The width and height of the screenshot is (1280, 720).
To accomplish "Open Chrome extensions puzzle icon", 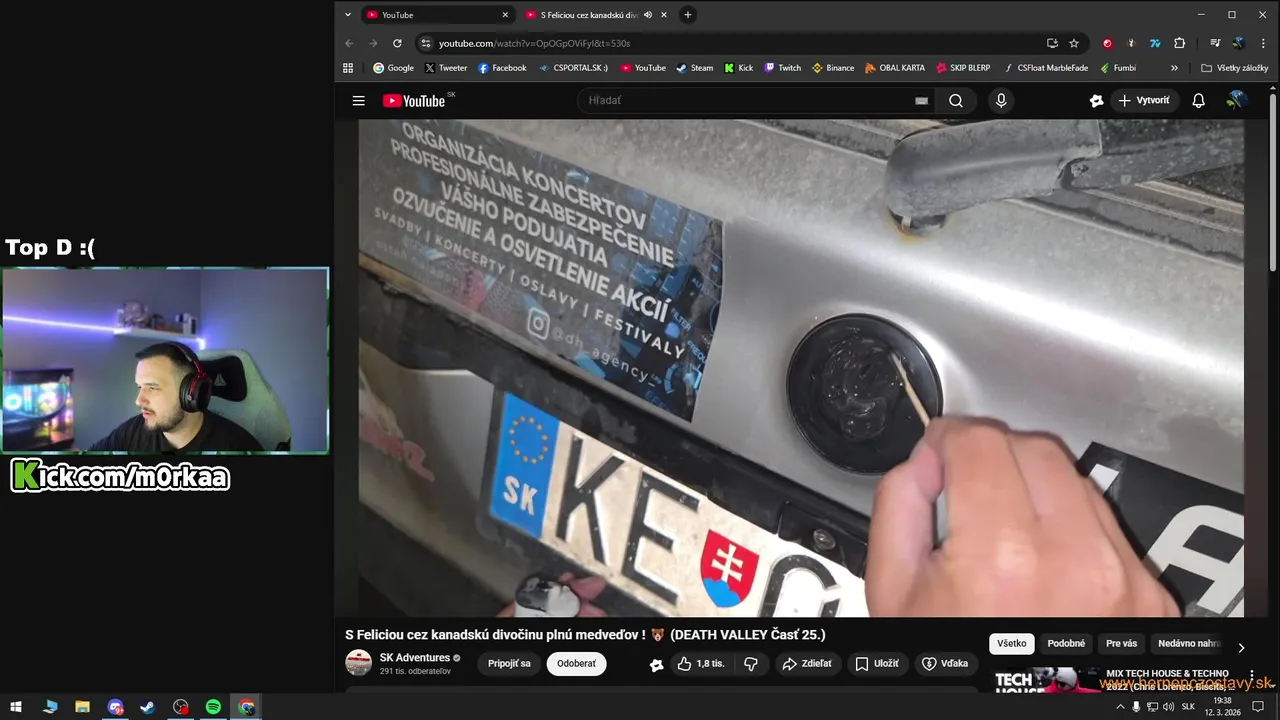I will [1179, 43].
